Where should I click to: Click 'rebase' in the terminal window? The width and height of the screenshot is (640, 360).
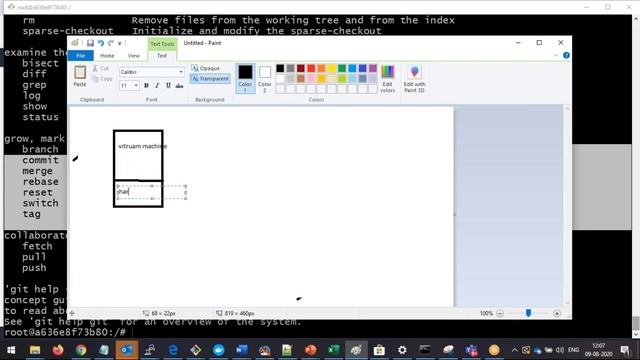click(x=40, y=181)
